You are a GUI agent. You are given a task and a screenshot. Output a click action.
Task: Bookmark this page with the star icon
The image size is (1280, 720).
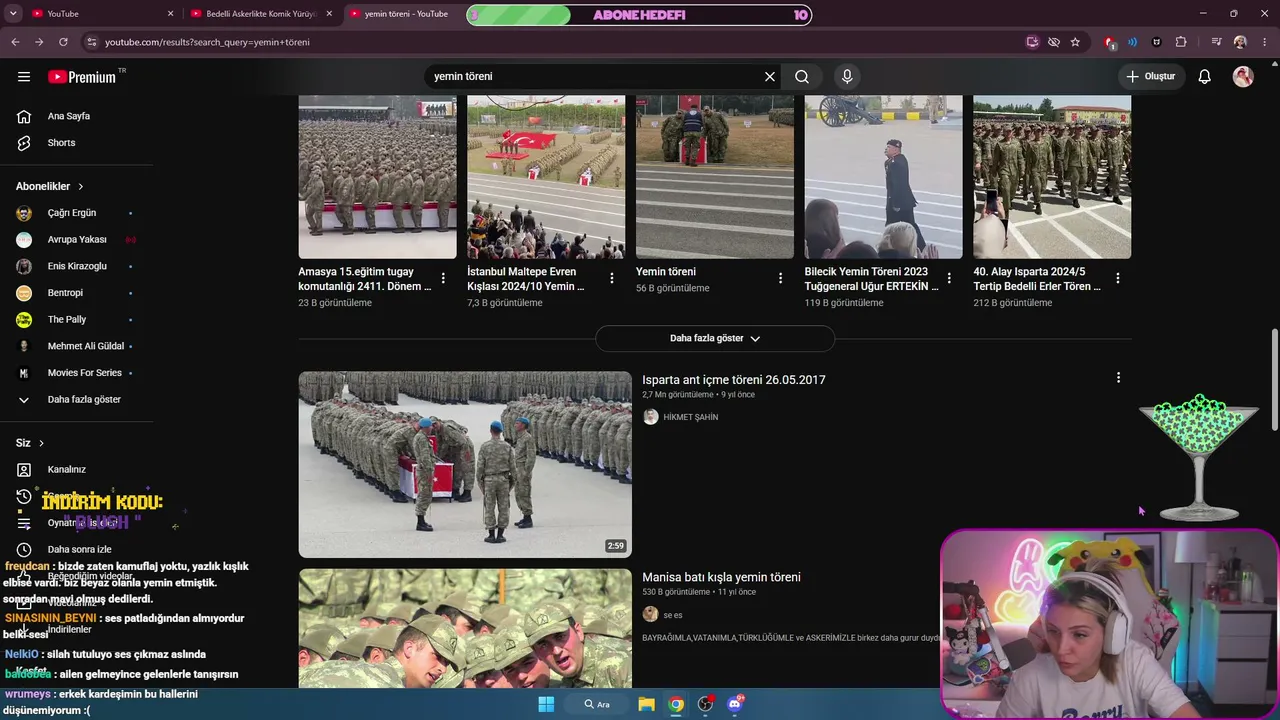click(1075, 42)
